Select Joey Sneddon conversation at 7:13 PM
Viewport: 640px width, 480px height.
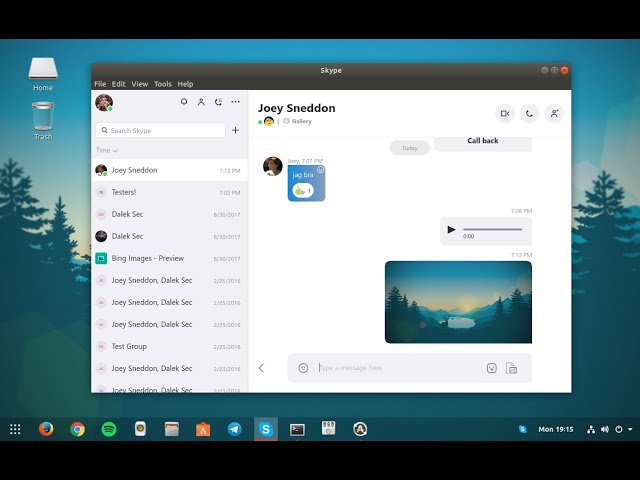point(169,170)
